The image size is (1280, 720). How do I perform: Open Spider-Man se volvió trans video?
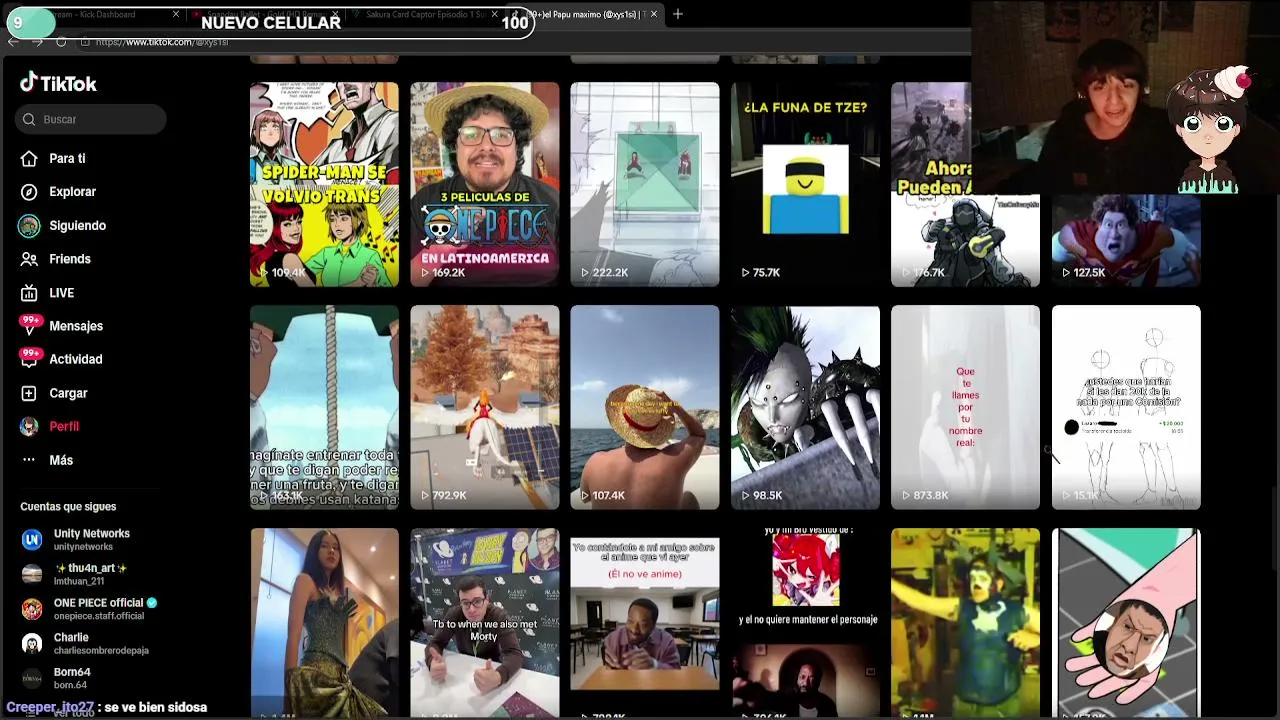(324, 184)
